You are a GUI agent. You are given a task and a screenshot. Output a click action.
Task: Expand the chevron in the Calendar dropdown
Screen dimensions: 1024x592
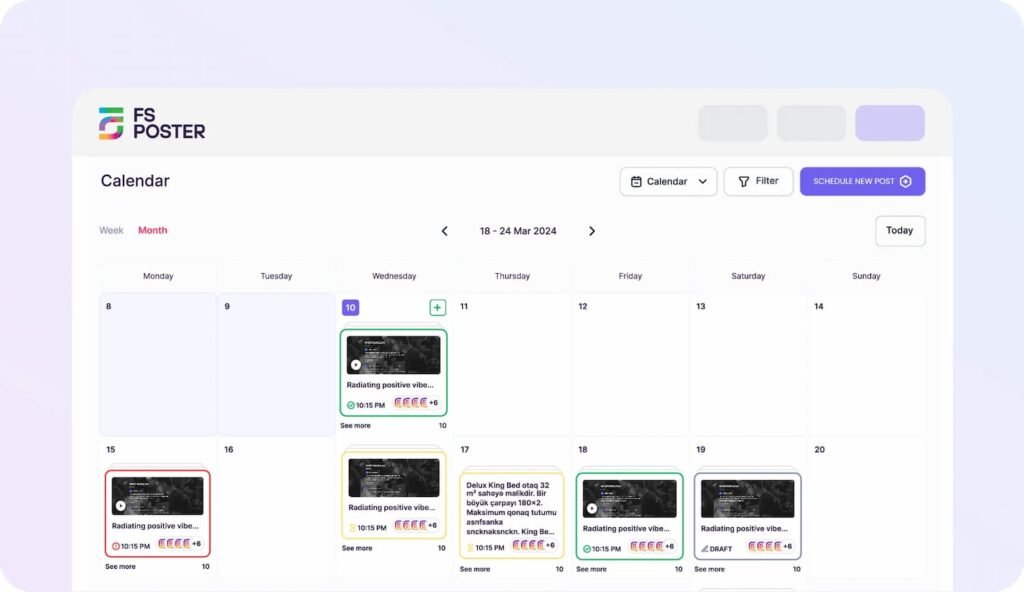pyautogui.click(x=703, y=182)
